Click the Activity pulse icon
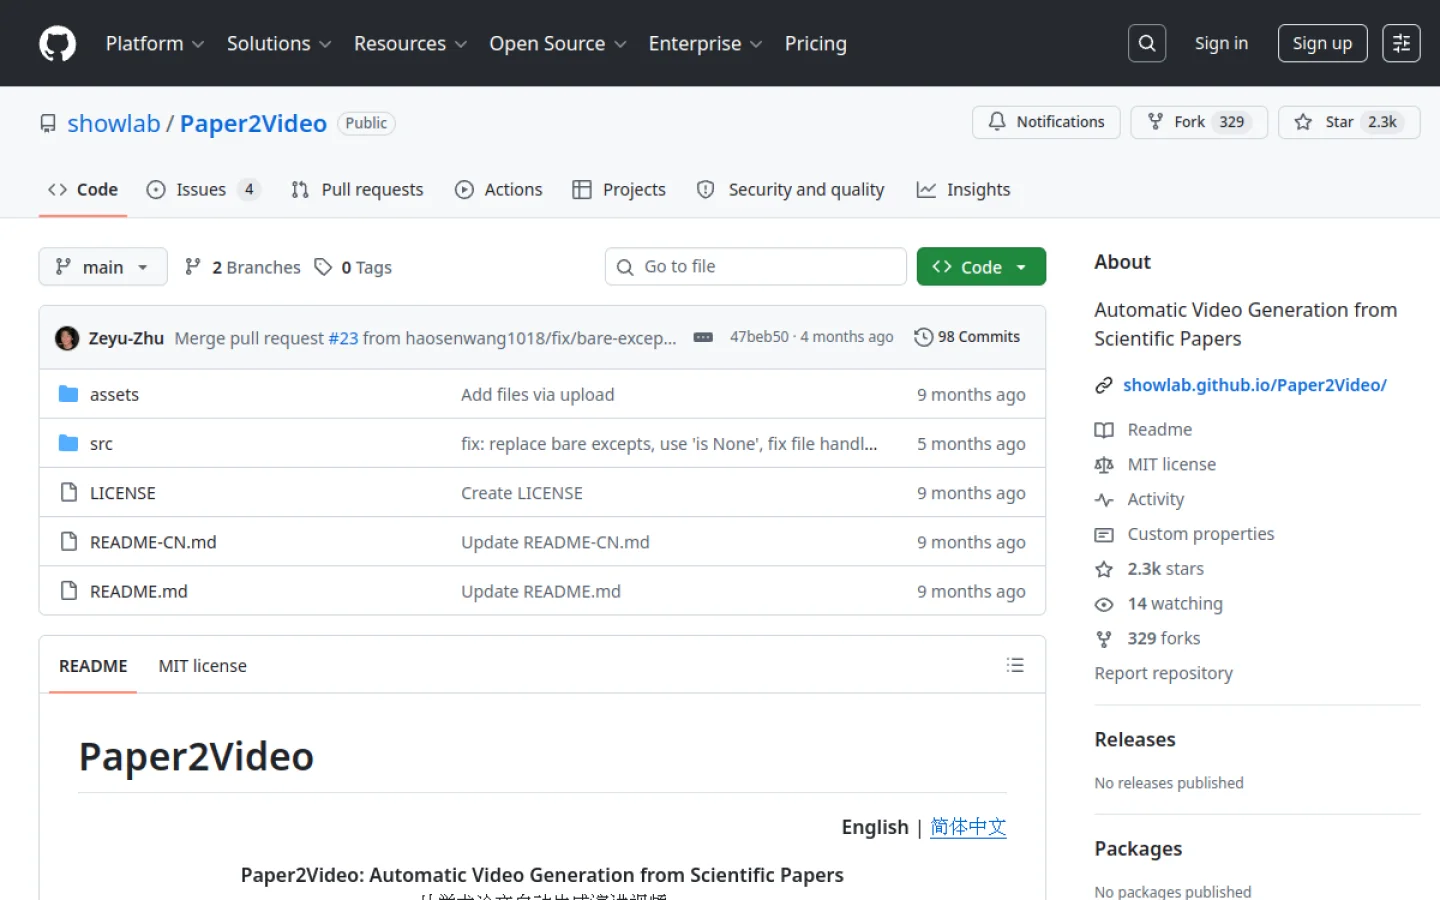Screen dimensions: 1440x900 [1104, 500]
